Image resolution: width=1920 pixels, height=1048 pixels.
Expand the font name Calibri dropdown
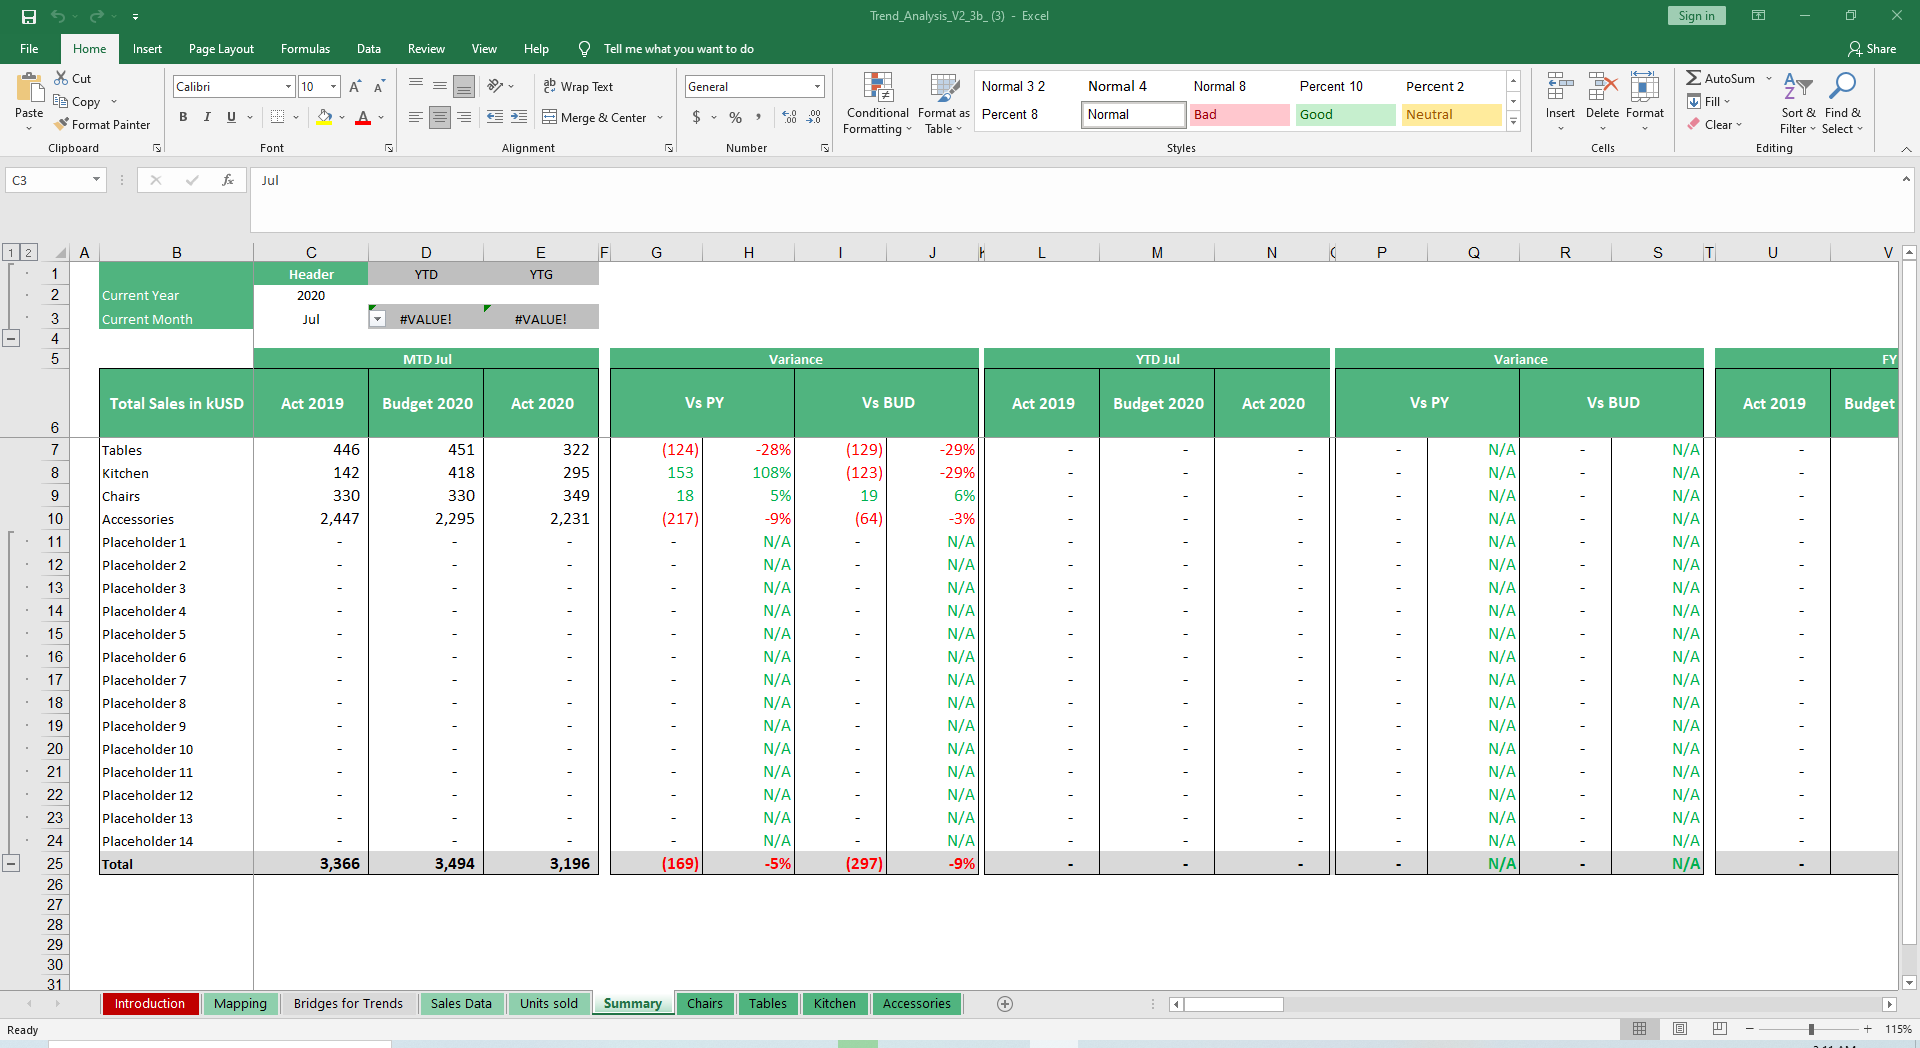(x=288, y=87)
